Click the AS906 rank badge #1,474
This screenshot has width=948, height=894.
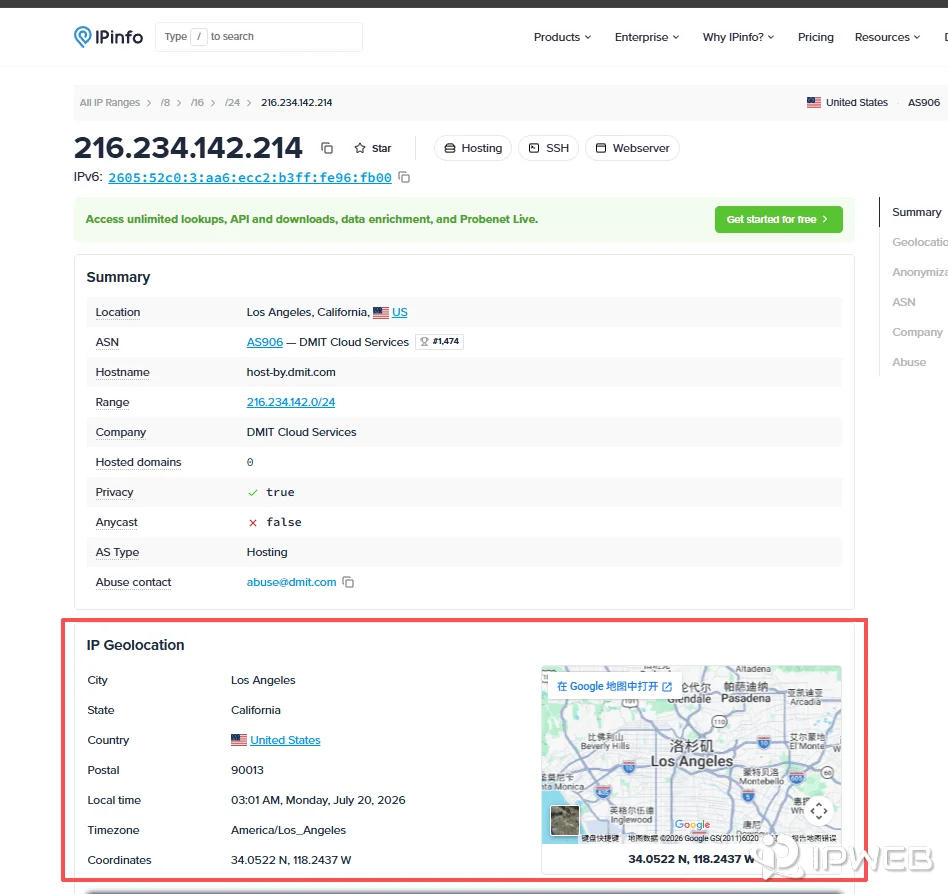point(440,342)
